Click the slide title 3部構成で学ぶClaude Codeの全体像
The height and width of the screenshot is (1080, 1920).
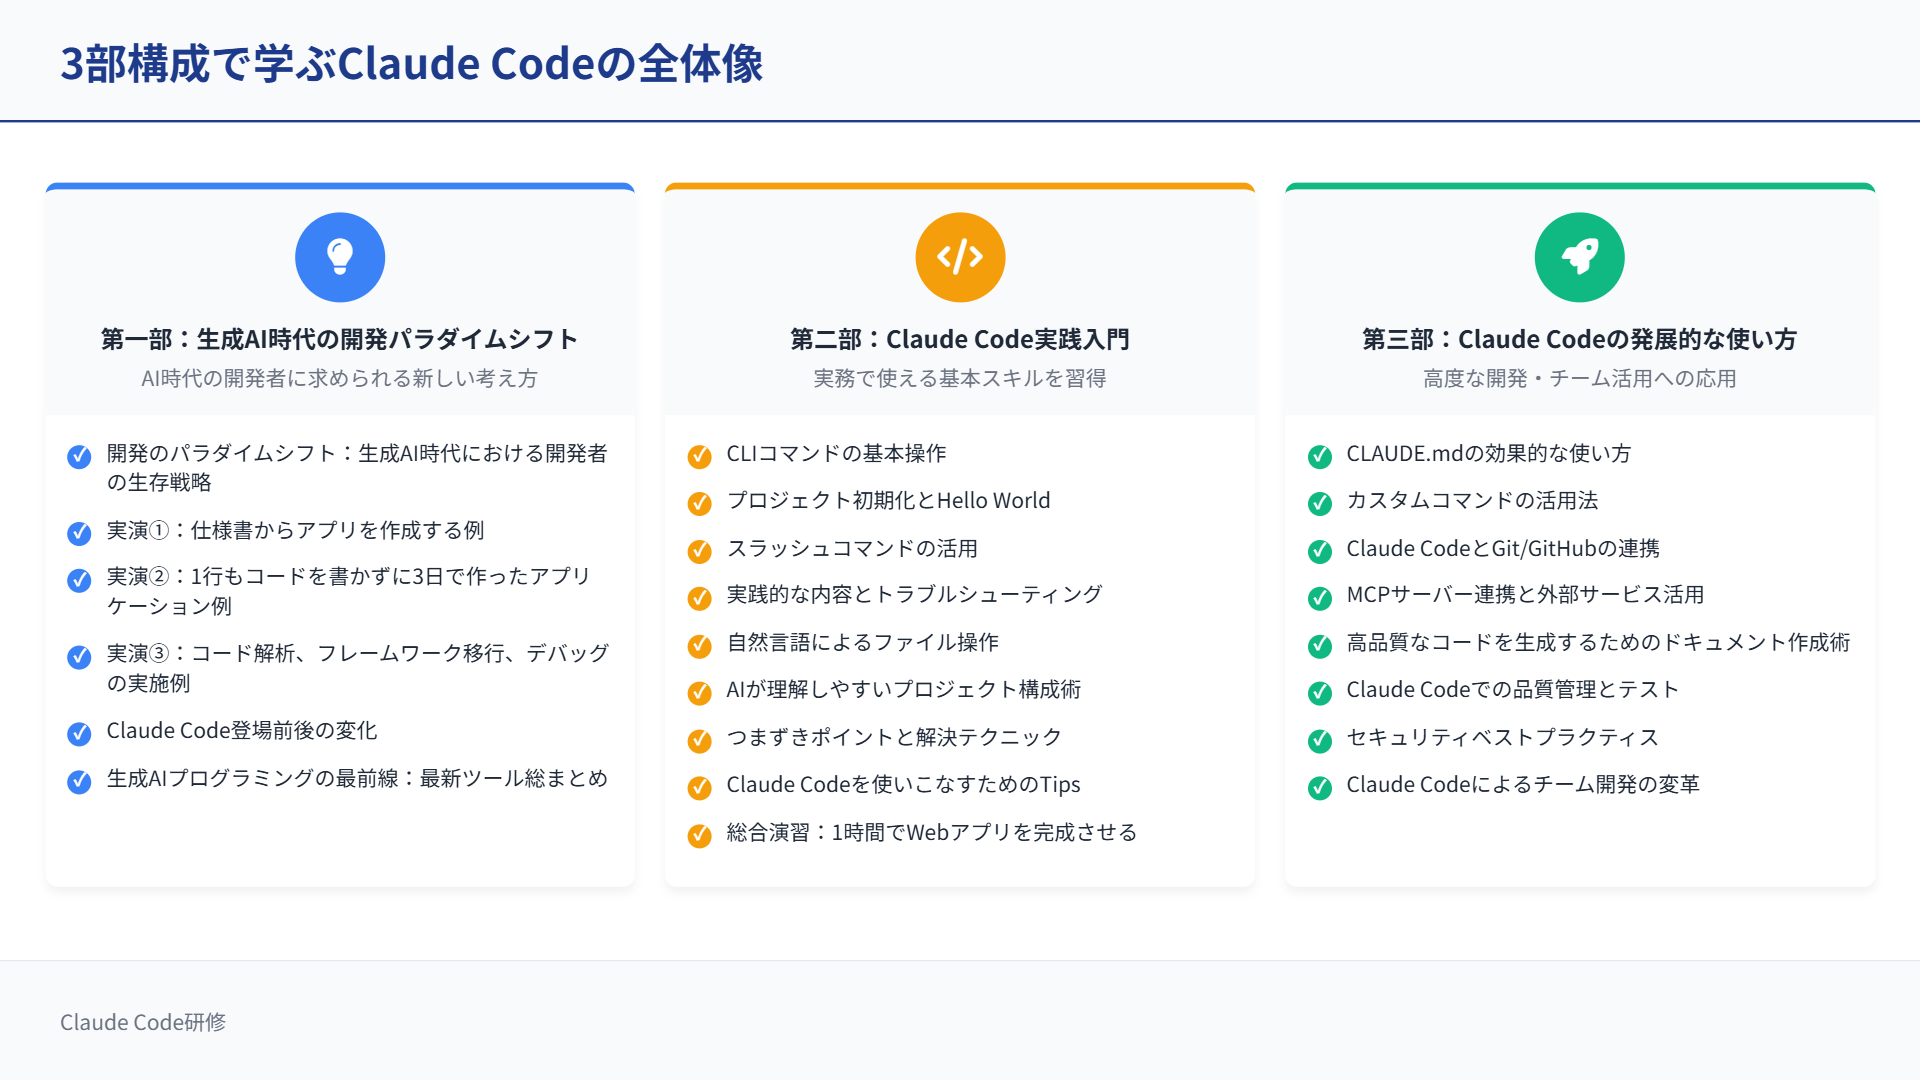(412, 64)
